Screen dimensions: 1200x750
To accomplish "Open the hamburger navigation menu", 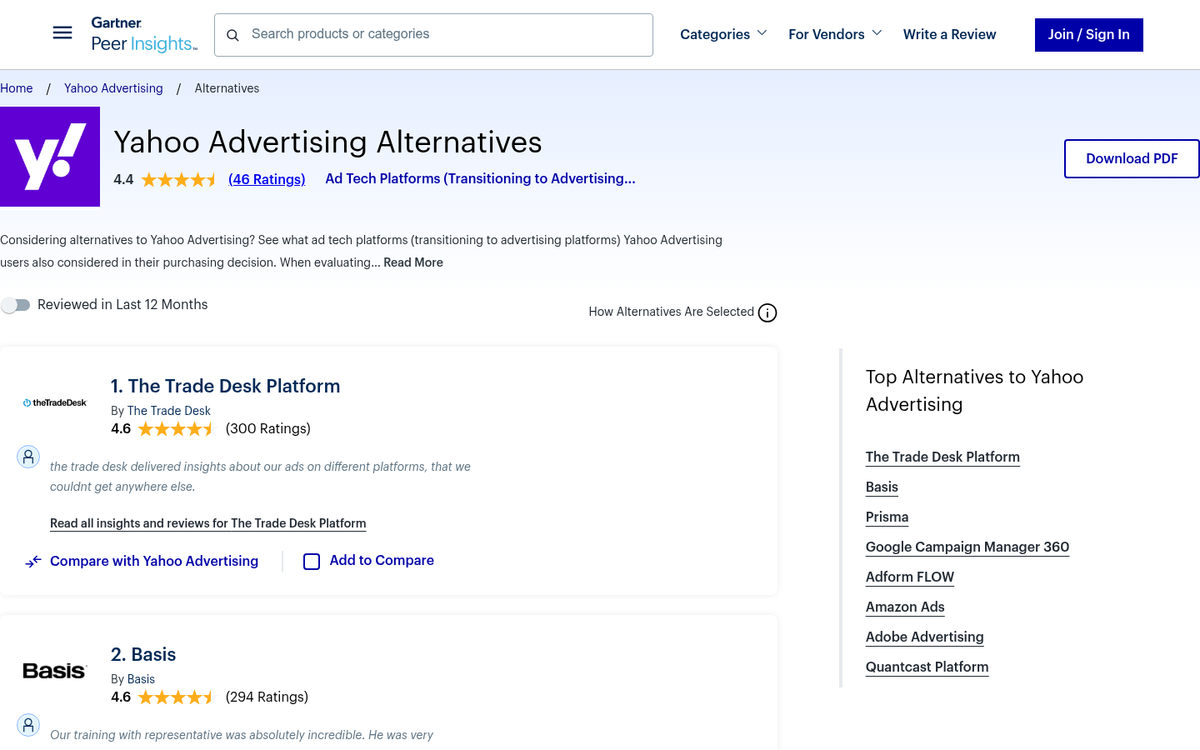I will (x=62, y=32).
